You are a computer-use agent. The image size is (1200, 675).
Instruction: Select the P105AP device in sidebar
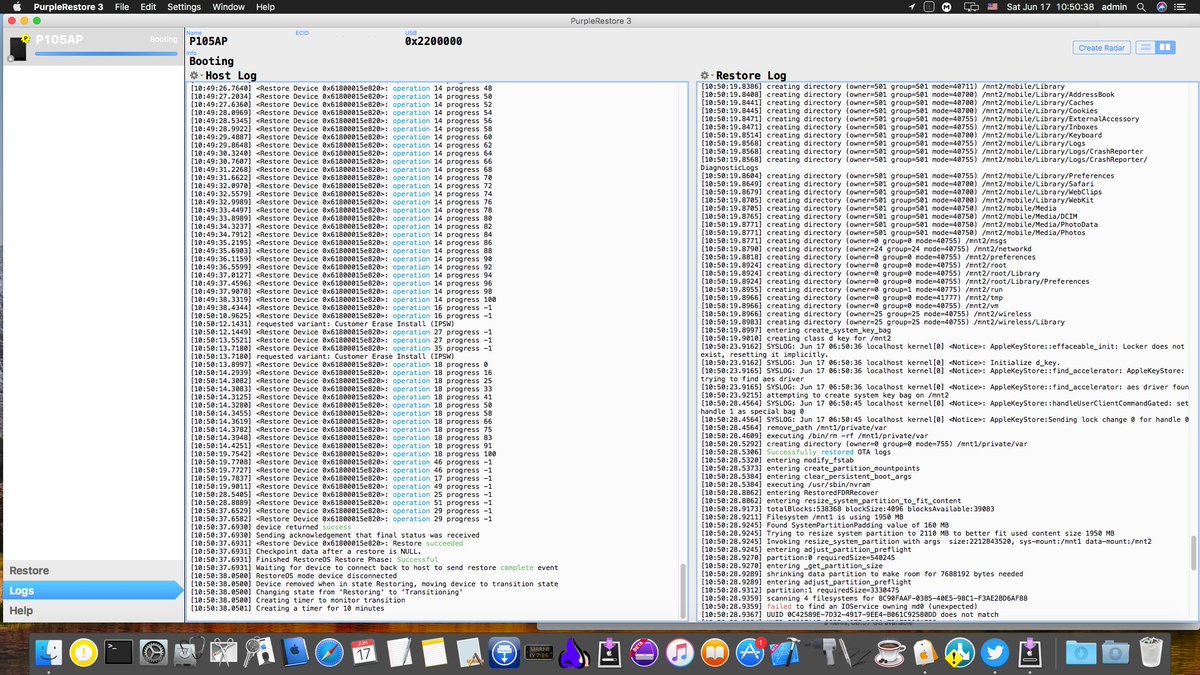point(92,47)
